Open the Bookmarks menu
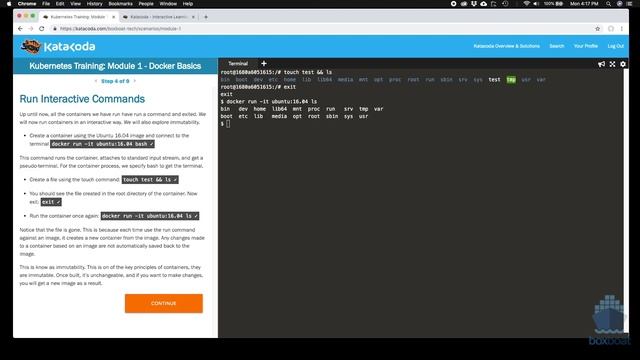The image size is (640, 360). (120, 4)
